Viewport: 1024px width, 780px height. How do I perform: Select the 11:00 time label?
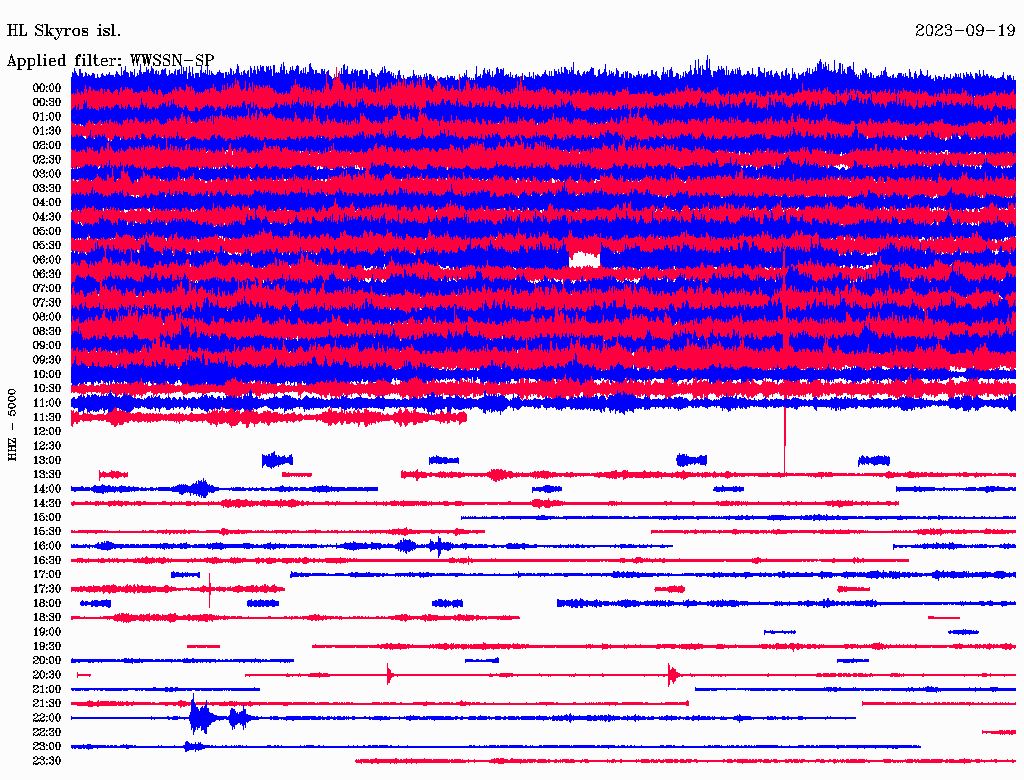(x=47, y=402)
